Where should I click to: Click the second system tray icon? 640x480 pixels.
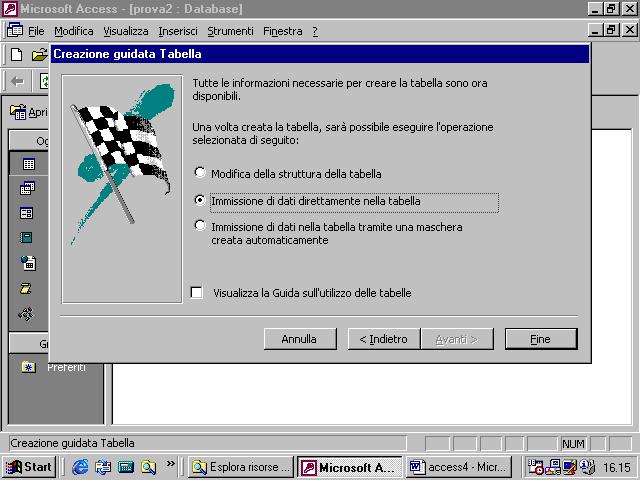tap(553, 467)
